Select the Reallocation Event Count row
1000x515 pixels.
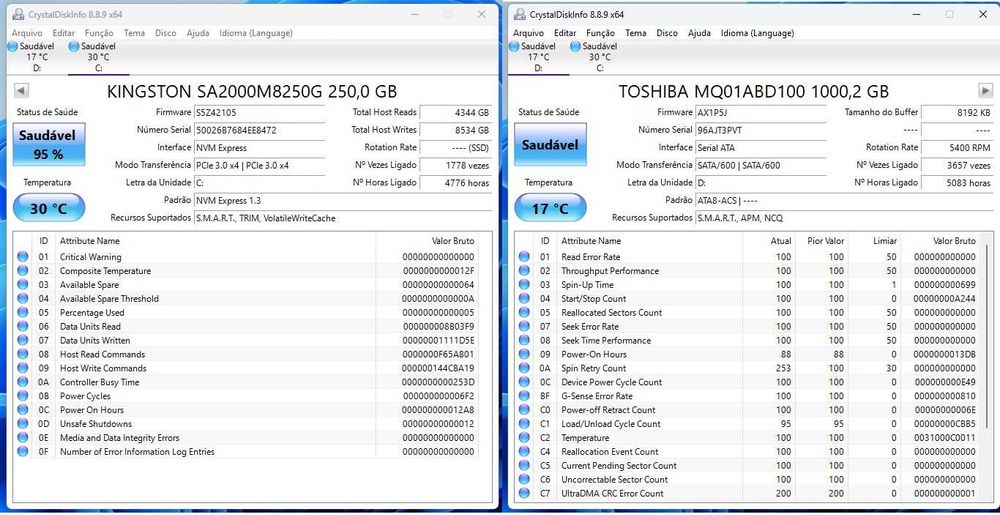[749, 452]
